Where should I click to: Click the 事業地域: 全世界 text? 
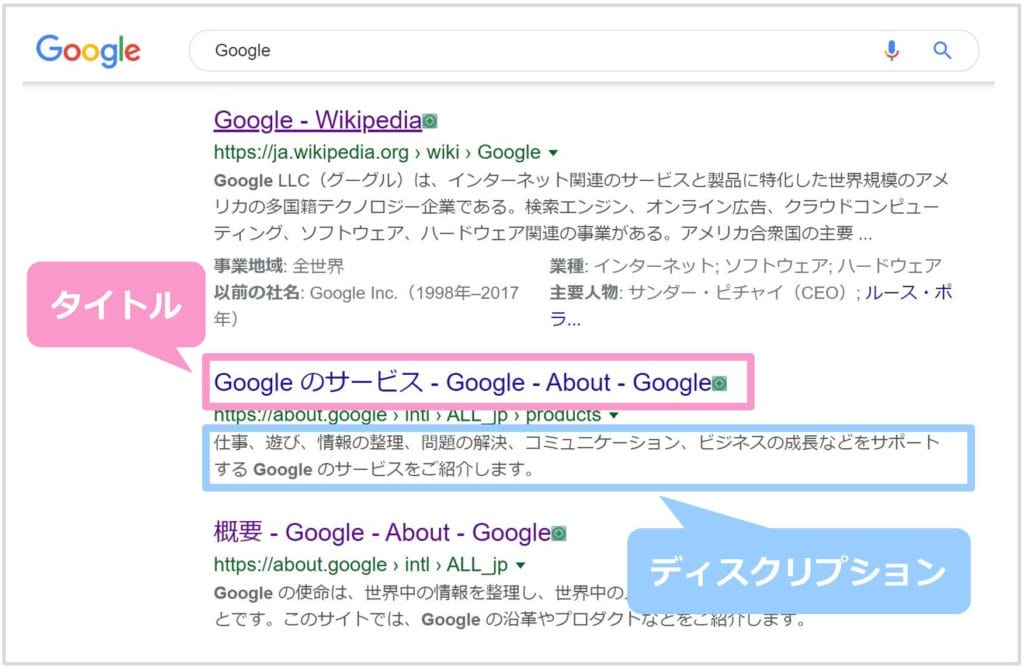point(279,266)
